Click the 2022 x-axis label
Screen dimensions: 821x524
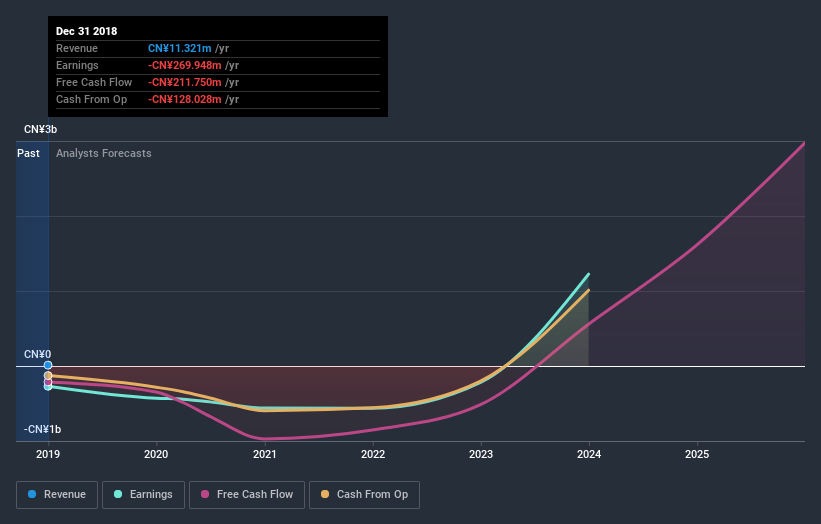(373, 454)
